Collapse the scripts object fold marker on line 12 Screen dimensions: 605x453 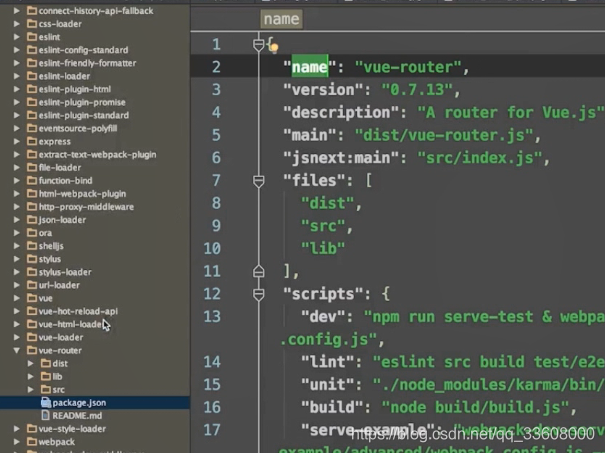point(259,294)
